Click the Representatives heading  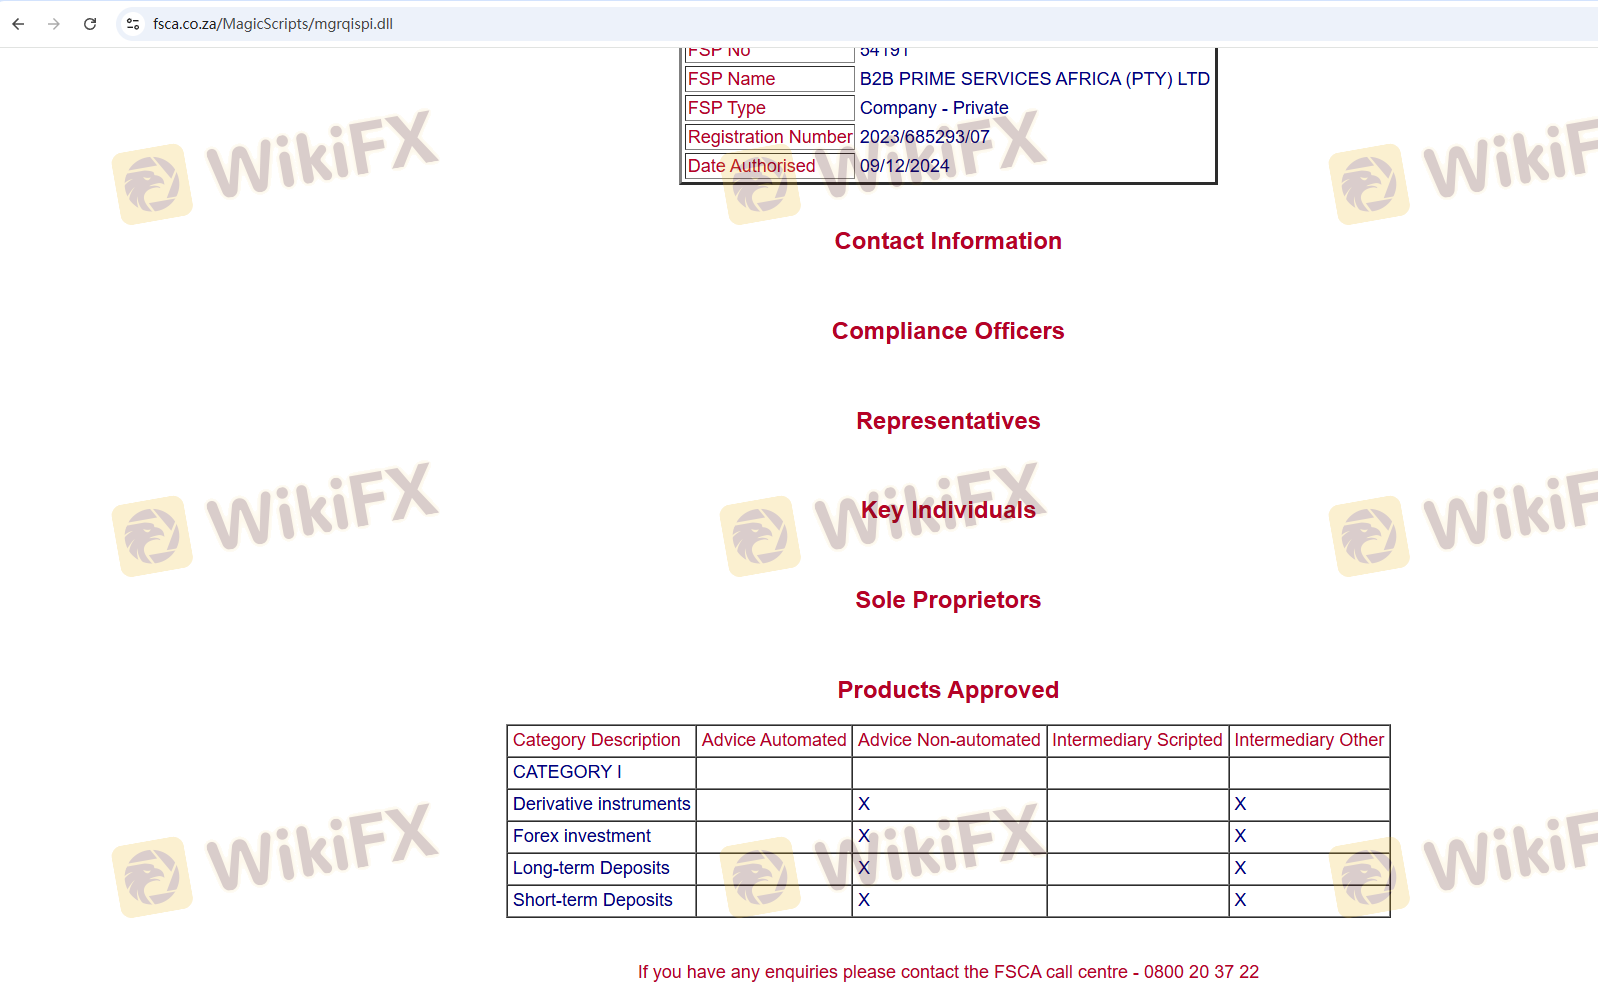(948, 421)
